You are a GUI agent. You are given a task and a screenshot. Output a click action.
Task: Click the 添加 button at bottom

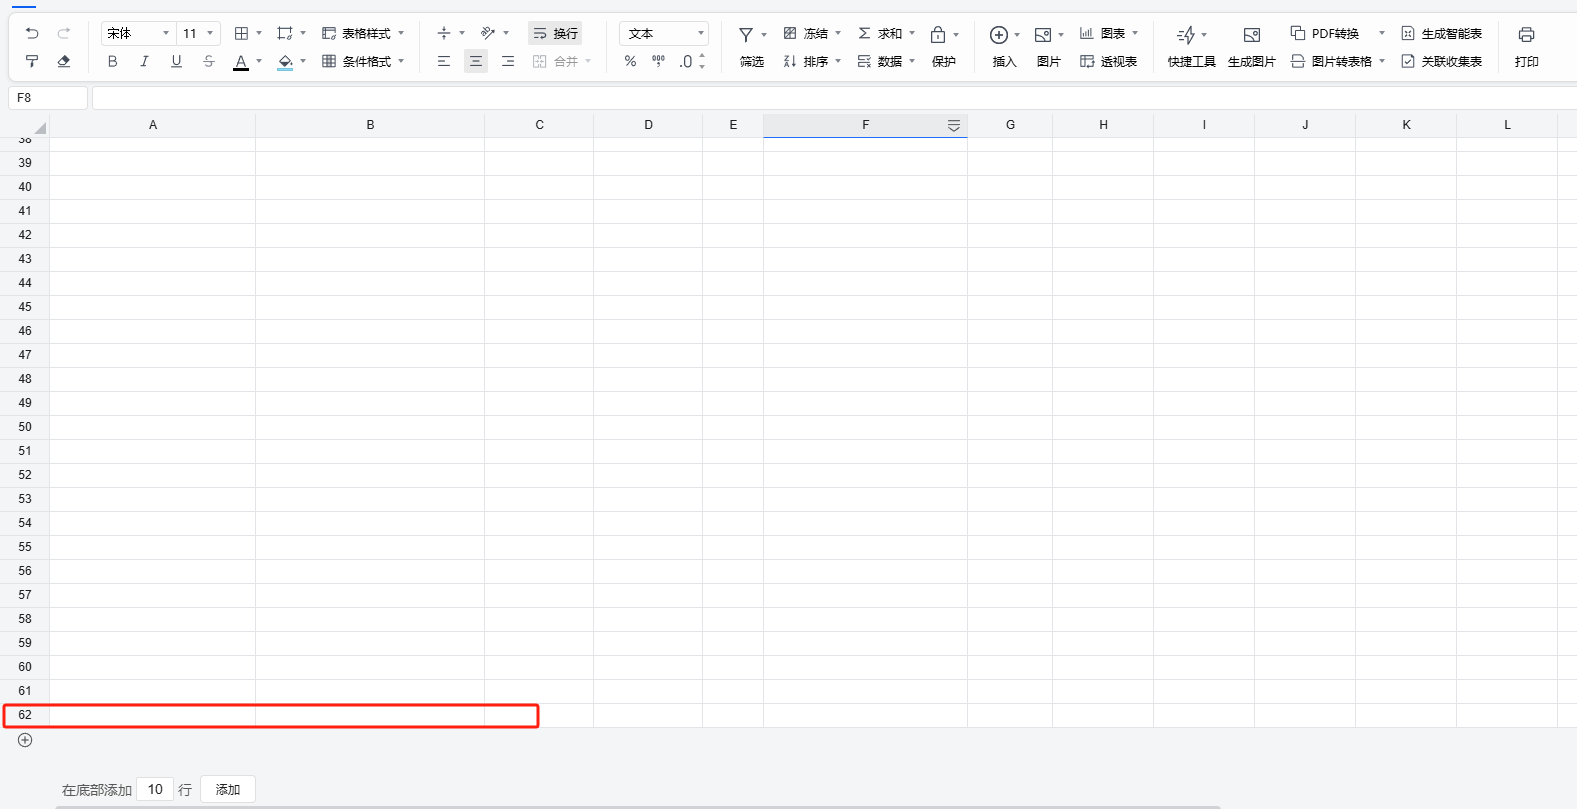[x=228, y=789]
